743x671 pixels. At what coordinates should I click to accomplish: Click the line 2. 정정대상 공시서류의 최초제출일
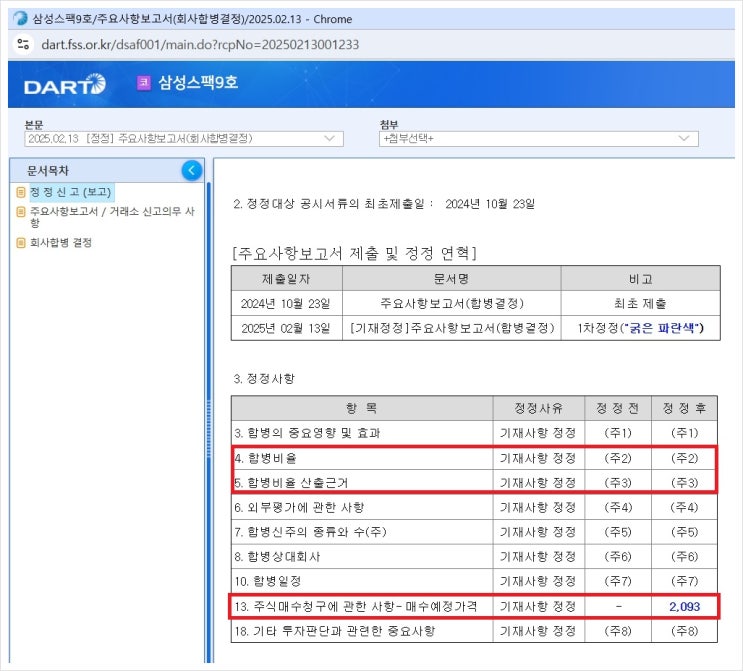pyautogui.click(x=384, y=204)
